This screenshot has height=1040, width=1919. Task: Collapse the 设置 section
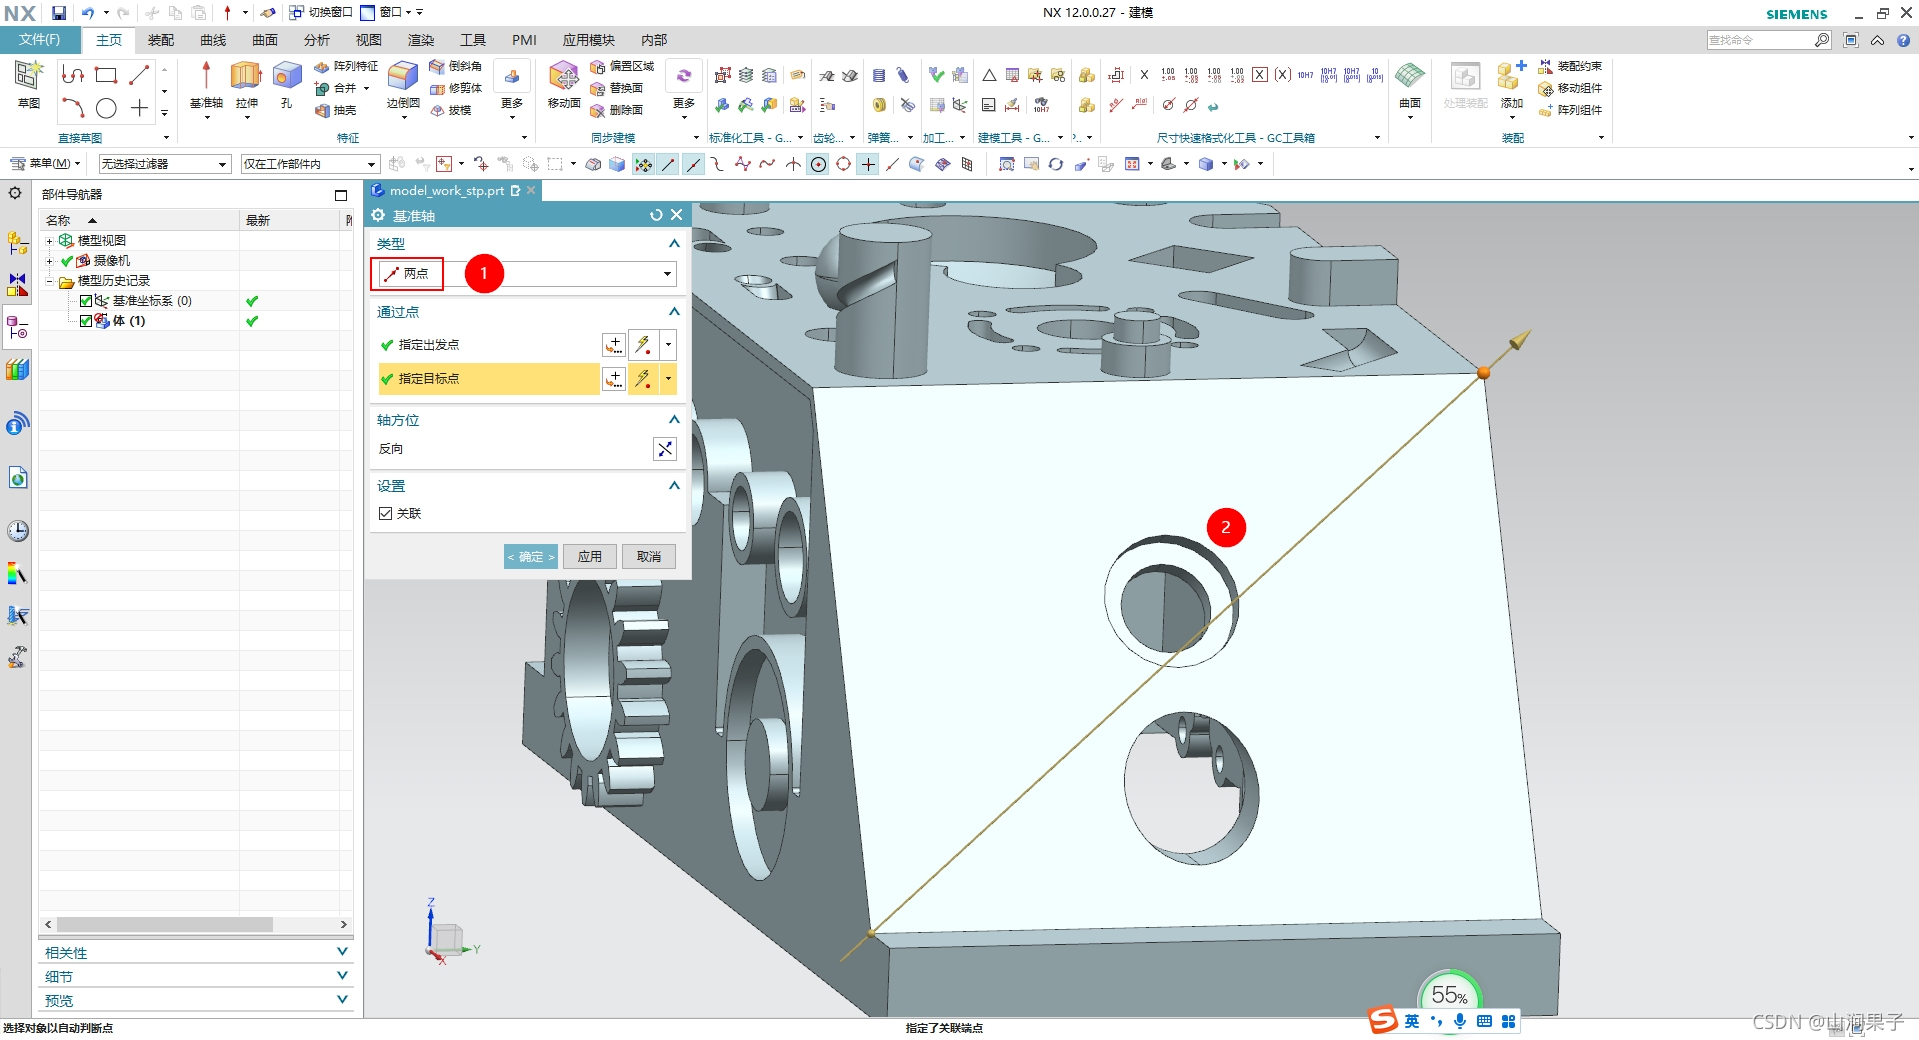[x=674, y=486]
